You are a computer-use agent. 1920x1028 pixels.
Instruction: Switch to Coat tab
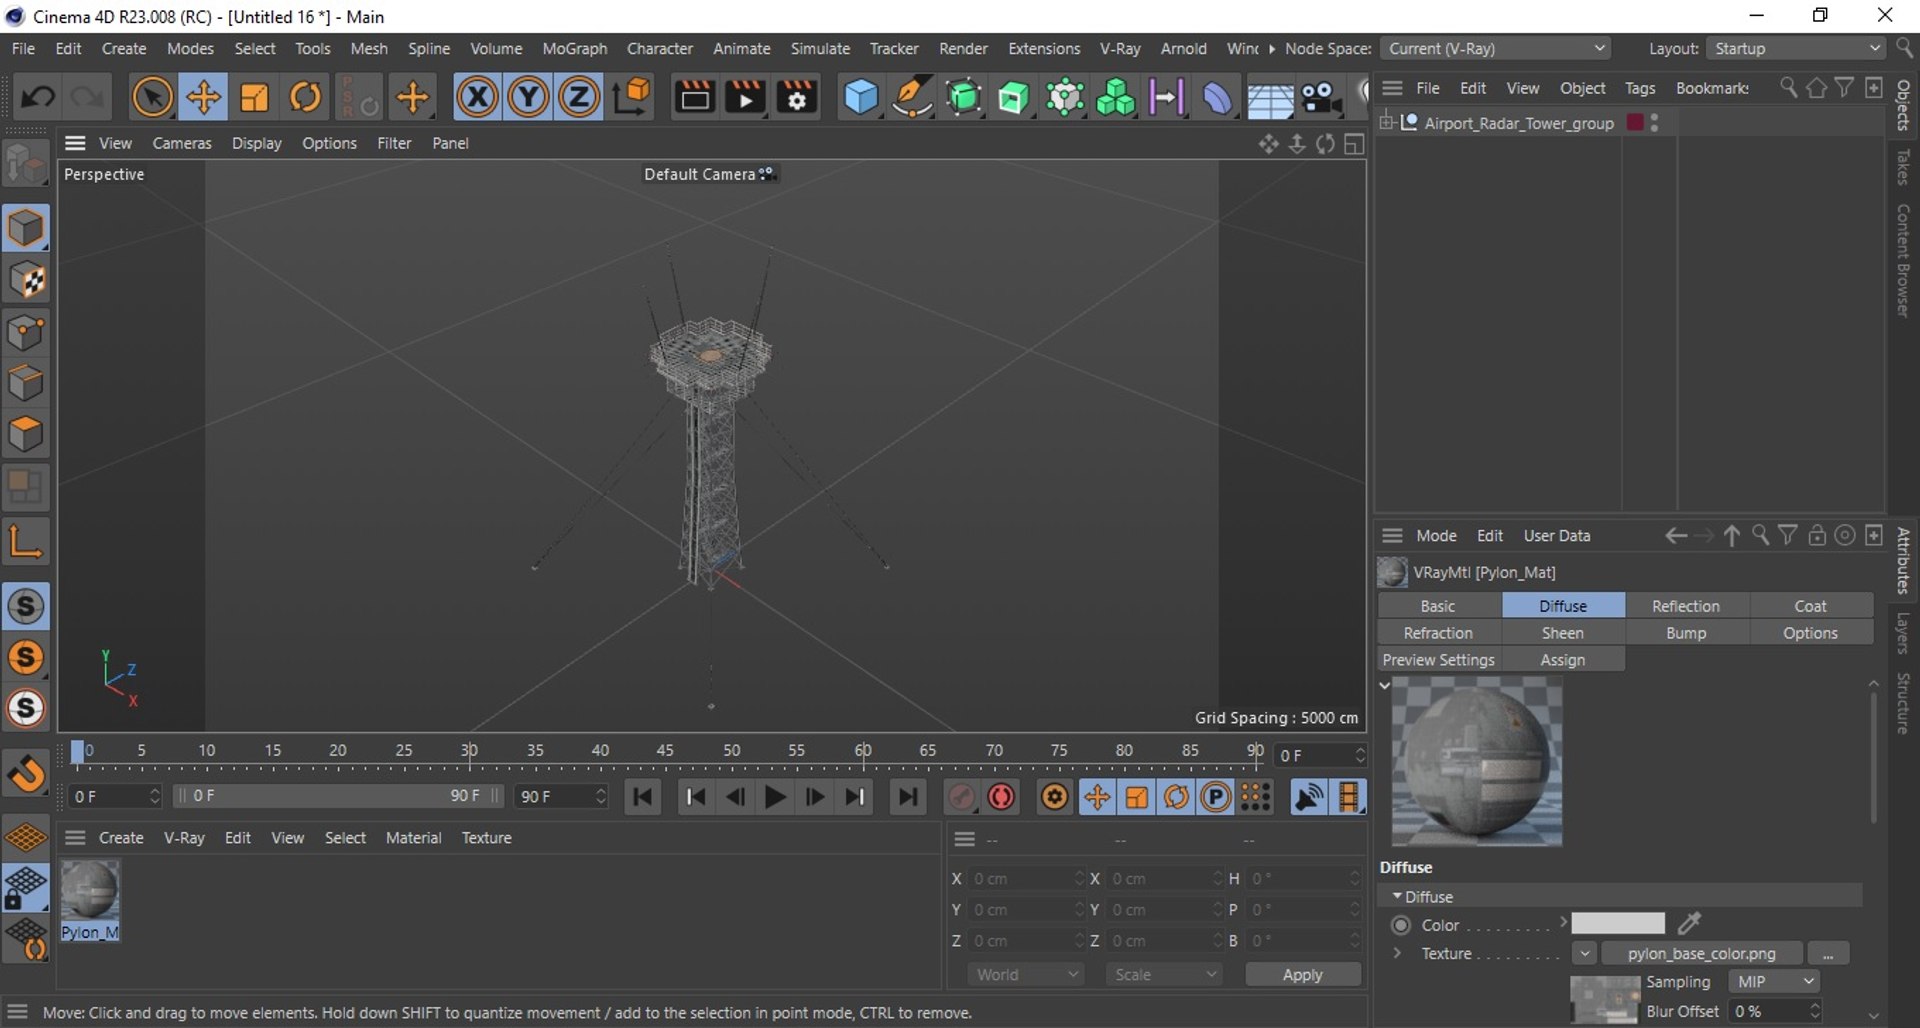coord(1810,606)
